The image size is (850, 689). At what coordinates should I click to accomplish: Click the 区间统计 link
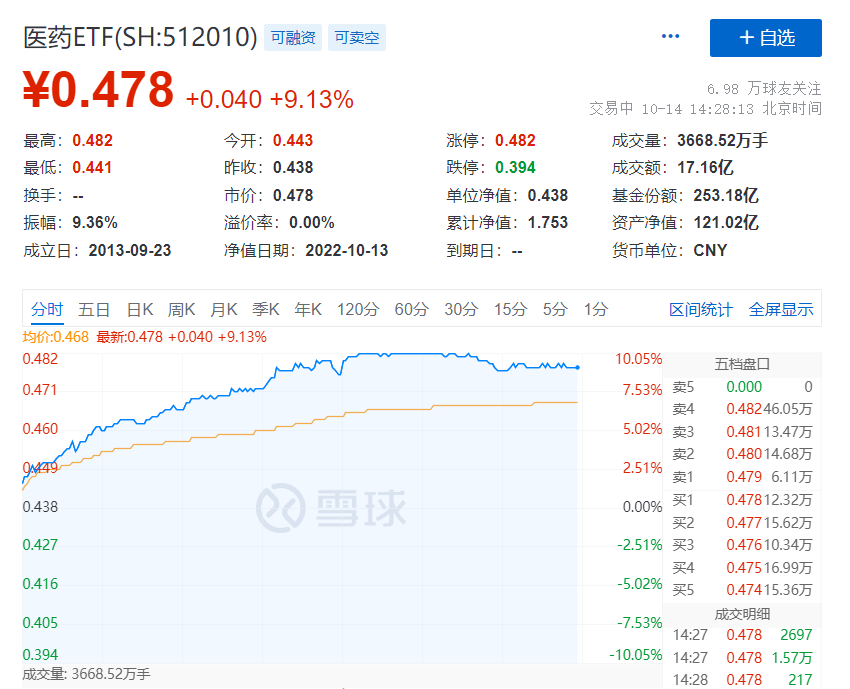coord(701,310)
